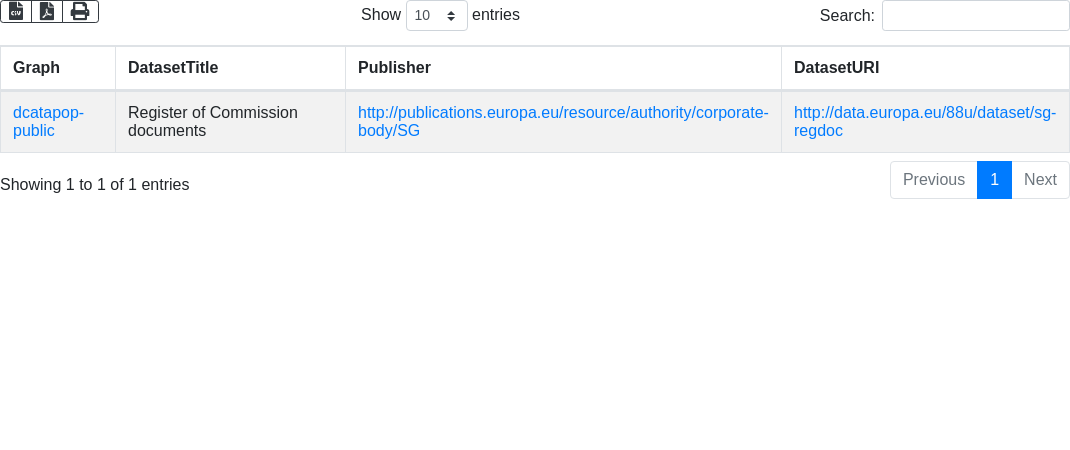This screenshot has height=450, width=1070.
Task: Open the Show entries dropdown
Action: click(x=437, y=16)
